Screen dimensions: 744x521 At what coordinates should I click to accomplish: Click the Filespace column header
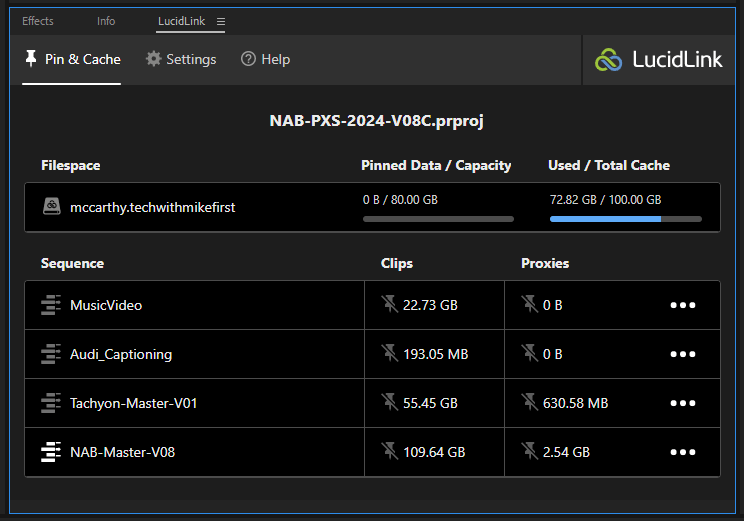71,165
